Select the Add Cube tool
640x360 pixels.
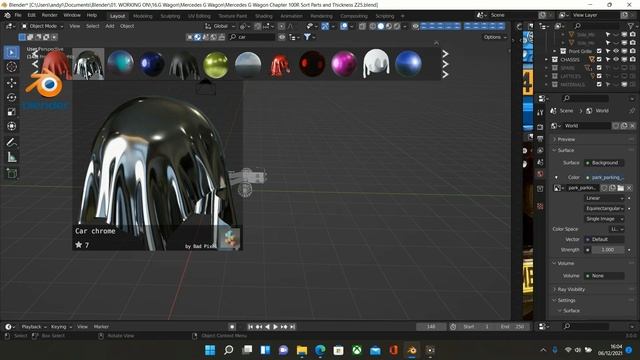tap(11, 173)
